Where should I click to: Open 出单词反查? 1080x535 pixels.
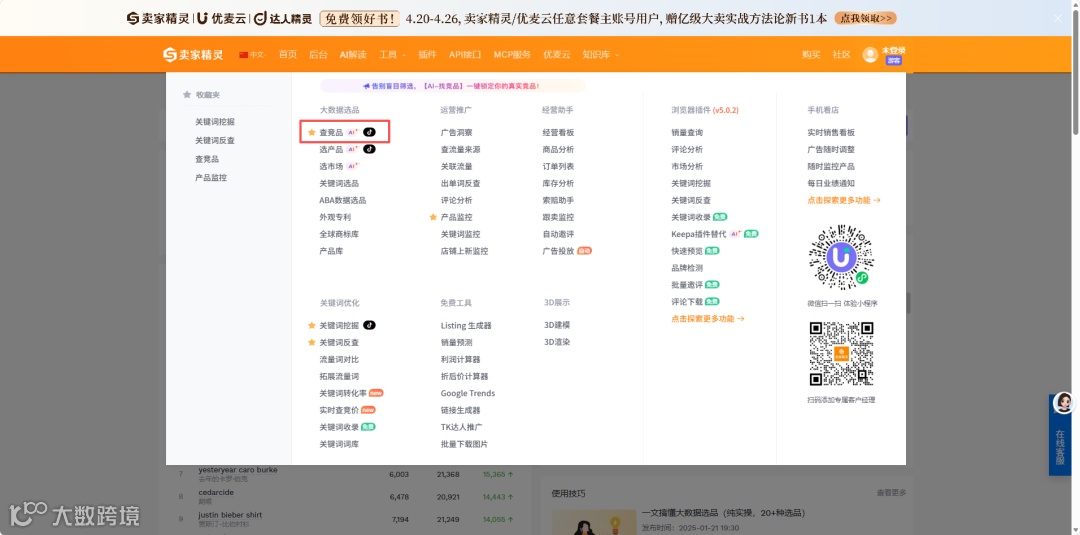(x=461, y=183)
